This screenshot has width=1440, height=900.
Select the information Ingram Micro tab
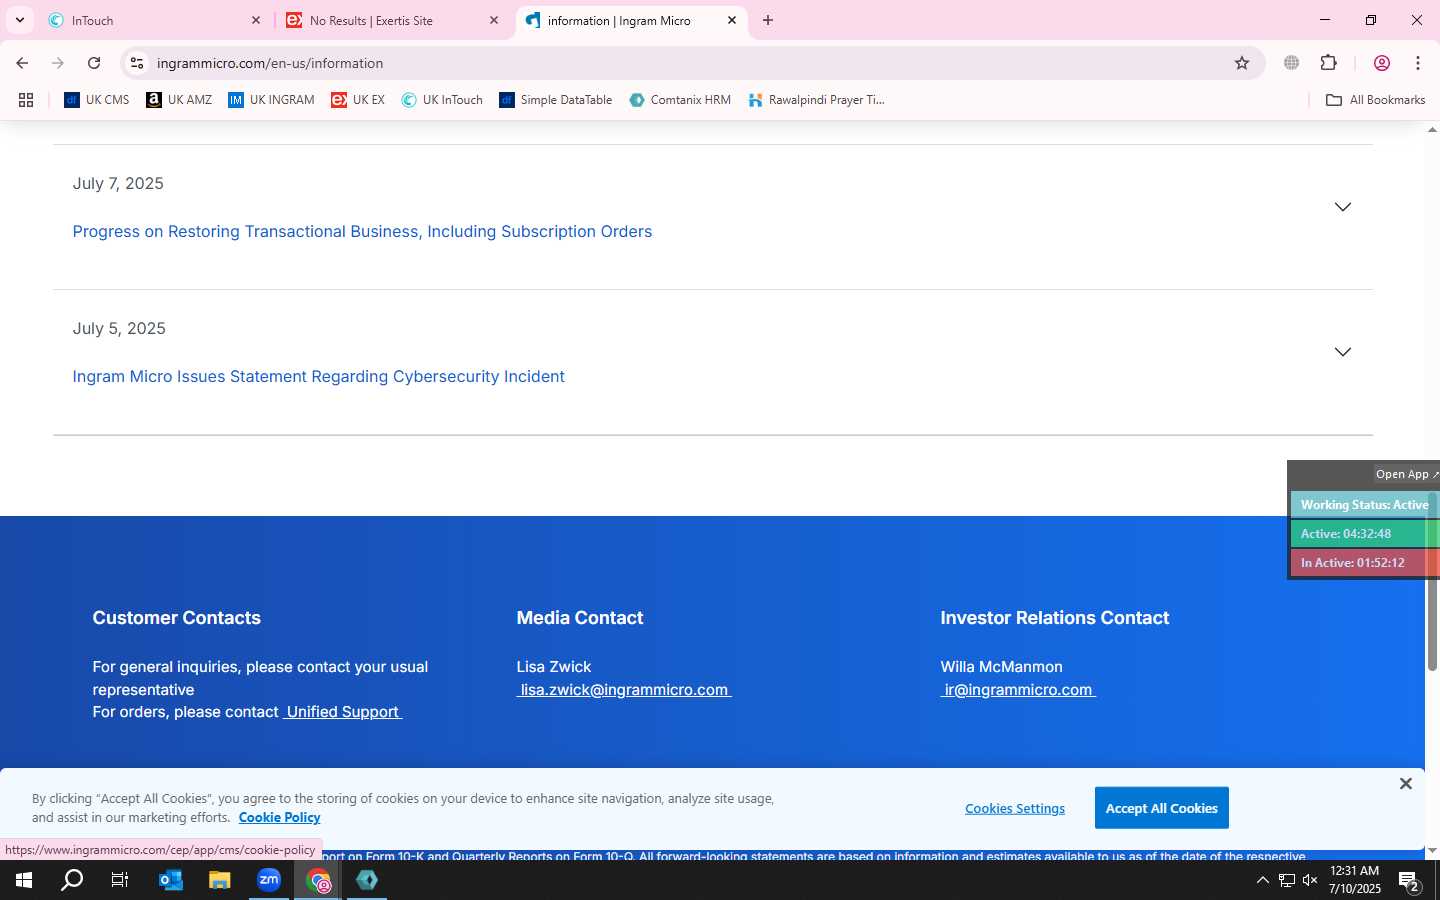coord(632,20)
